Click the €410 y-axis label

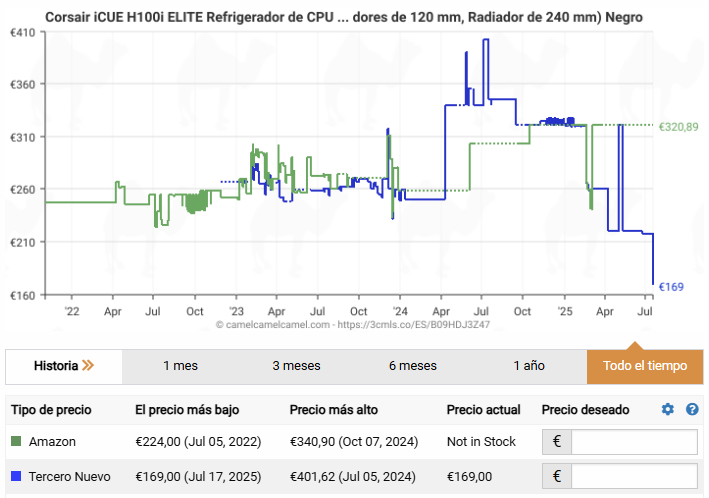[23, 32]
